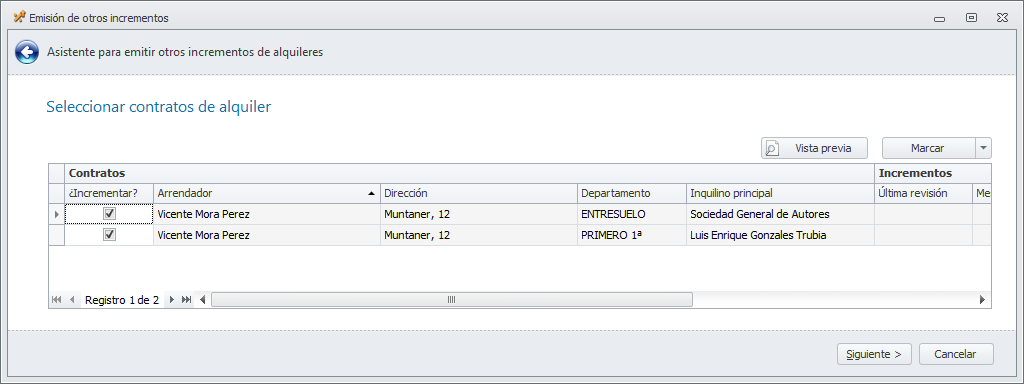The width and height of the screenshot is (1024, 384).
Task: Click the Registro 1 de 2 record counter
Action: point(122,300)
